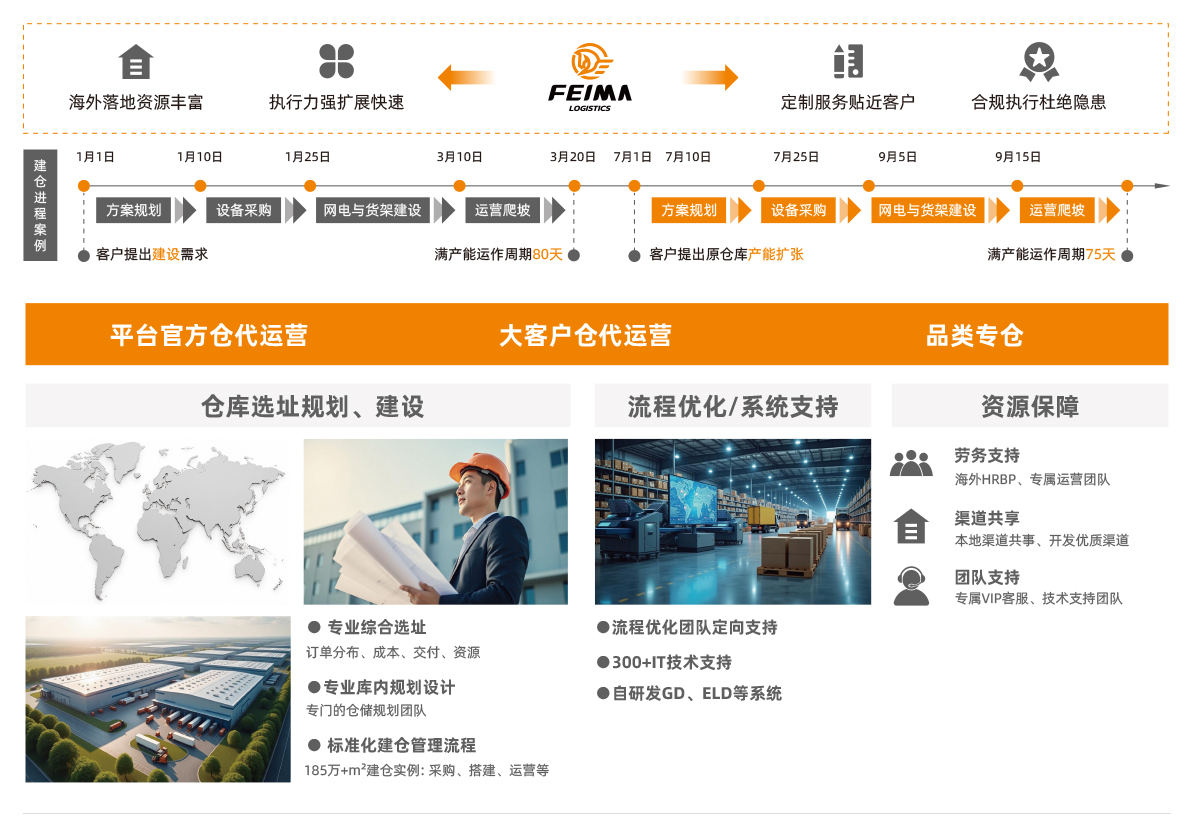
Task: Click the headset icon for 团队支持
Action: pyautogui.click(x=912, y=588)
